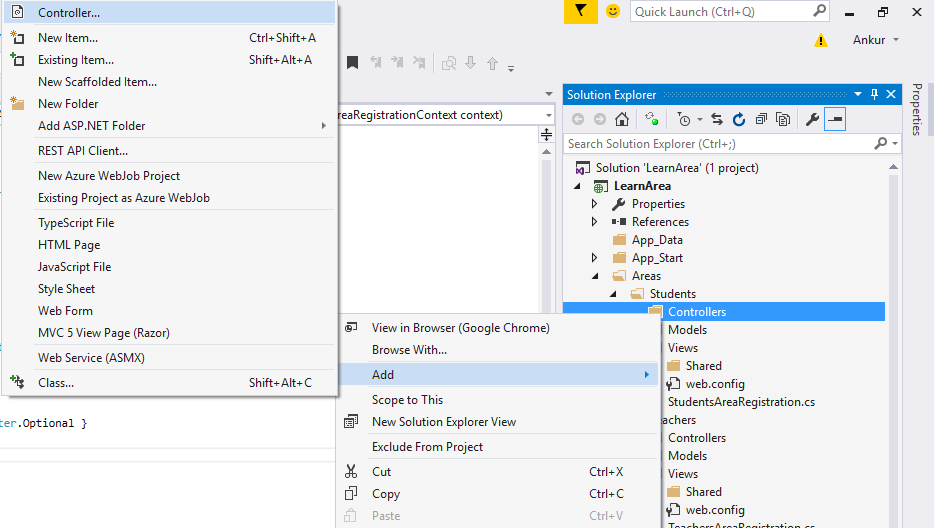This screenshot has width=935, height=528.
Task: Open Properties via the wrench icon
Action: tap(812, 119)
